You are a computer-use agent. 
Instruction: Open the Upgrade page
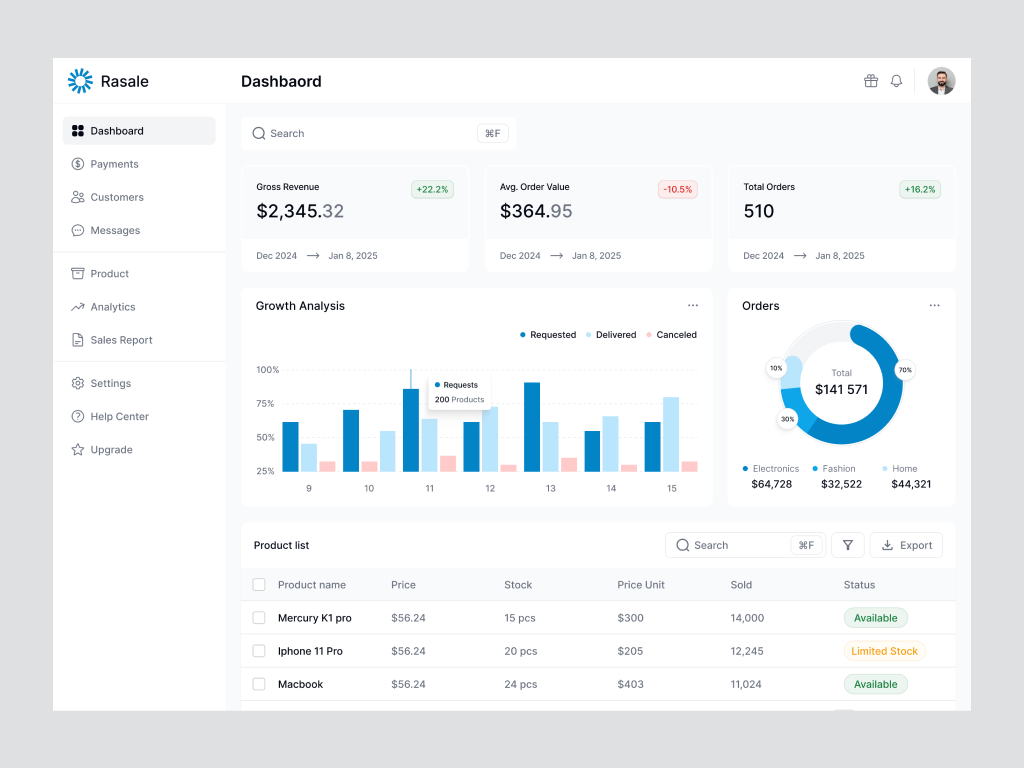(x=110, y=450)
